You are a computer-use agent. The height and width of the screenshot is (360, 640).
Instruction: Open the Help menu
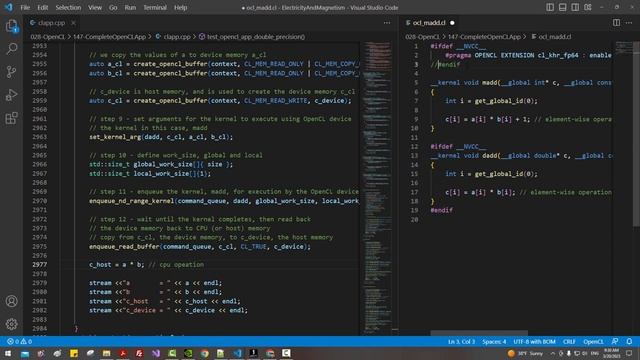tap(180, 7)
